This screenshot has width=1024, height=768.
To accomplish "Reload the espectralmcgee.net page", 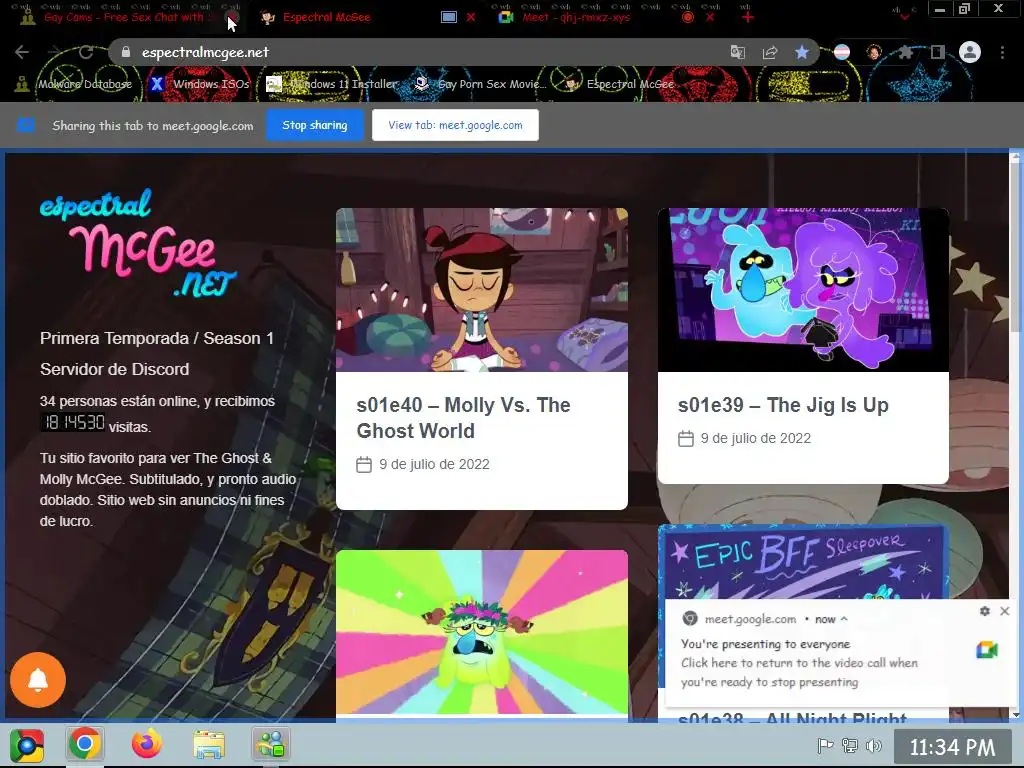I will coord(86,52).
